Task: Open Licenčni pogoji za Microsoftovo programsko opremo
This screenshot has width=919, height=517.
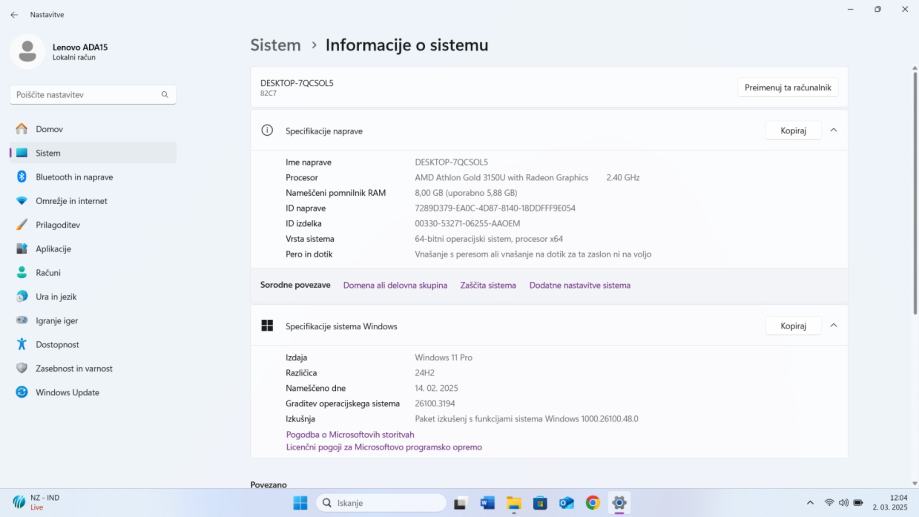Action: click(x=384, y=447)
